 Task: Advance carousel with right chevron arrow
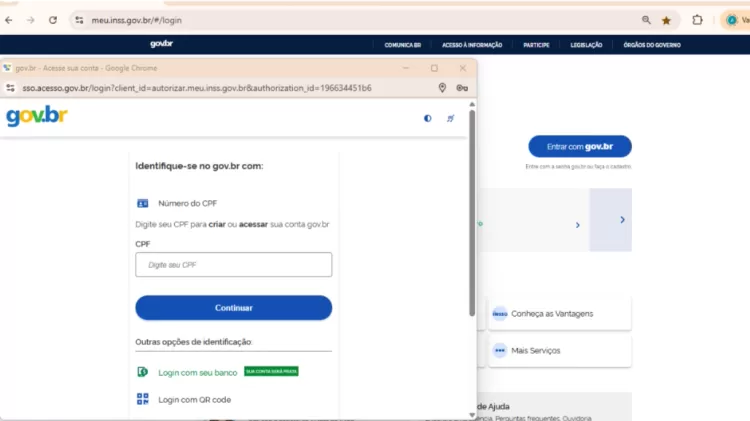(622, 220)
